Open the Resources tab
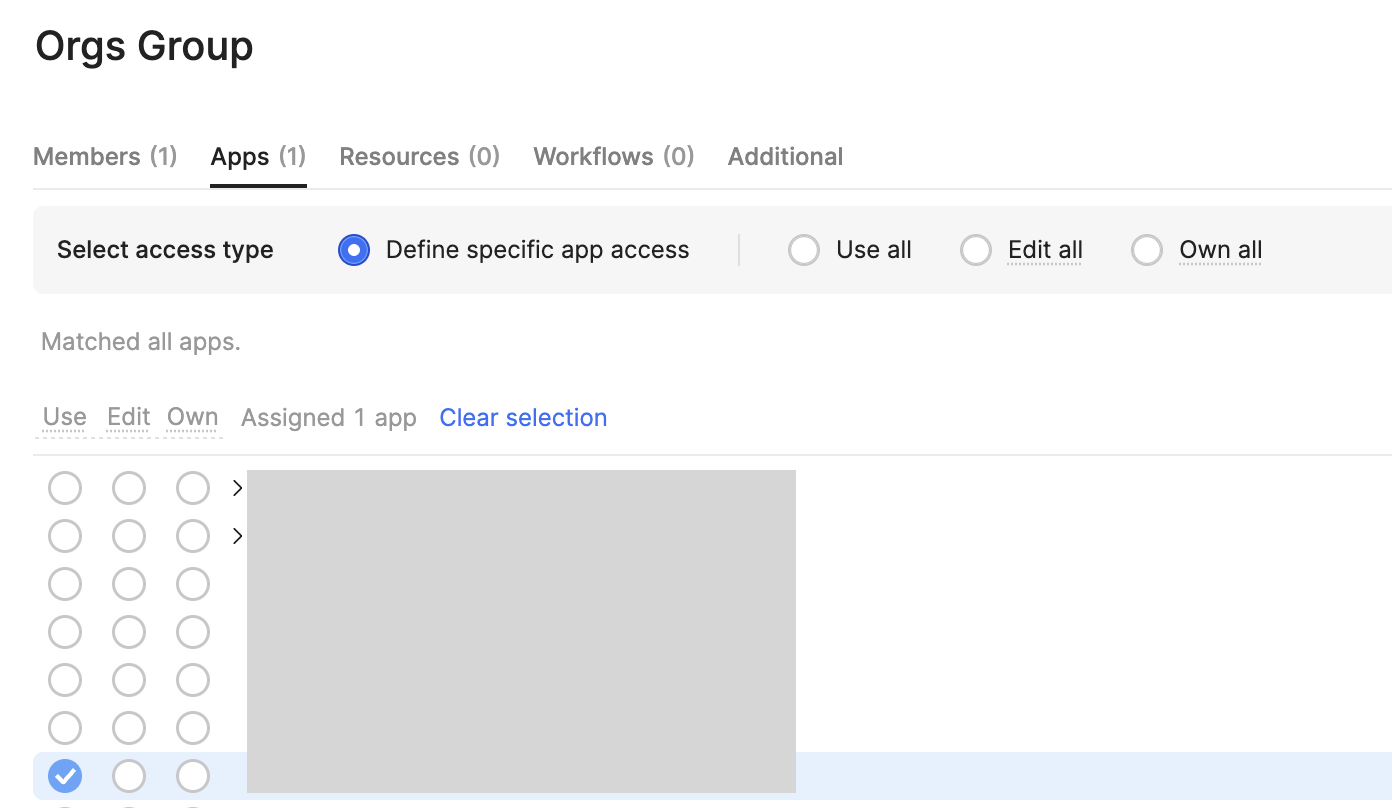Screen dimensions: 1392x808 [x=419, y=157]
